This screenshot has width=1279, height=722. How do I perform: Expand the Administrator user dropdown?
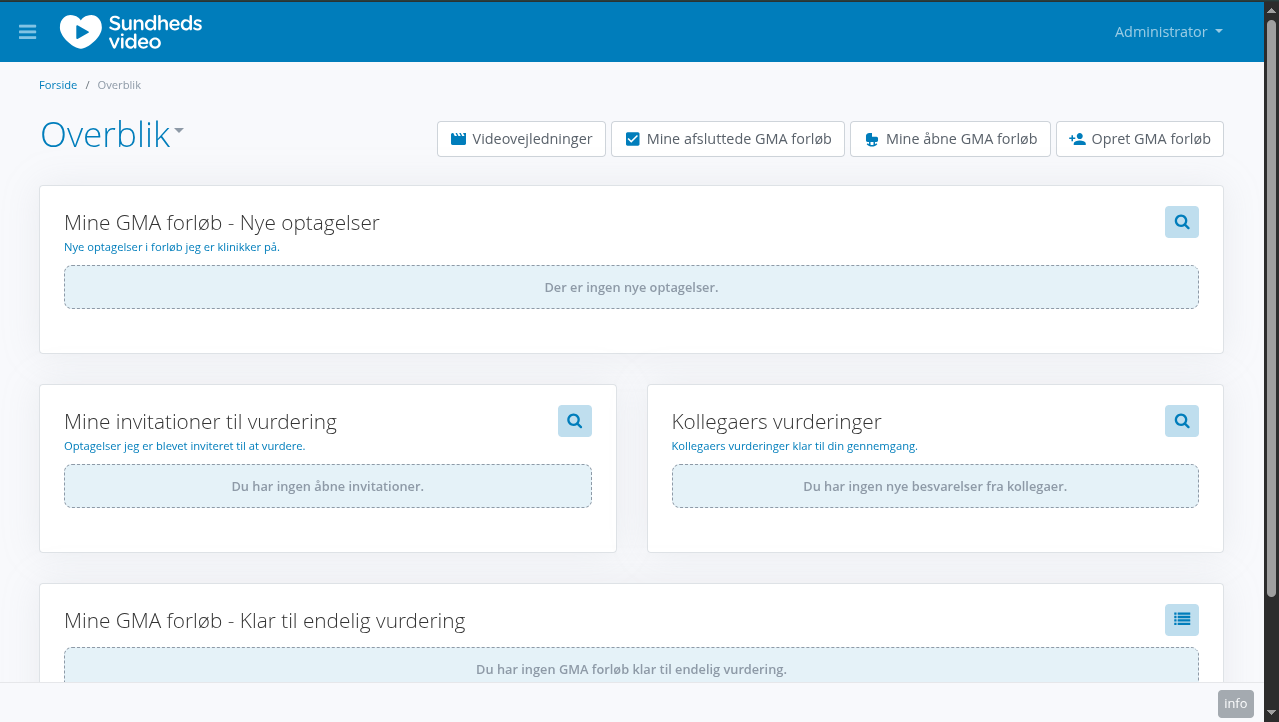point(1168,32)
